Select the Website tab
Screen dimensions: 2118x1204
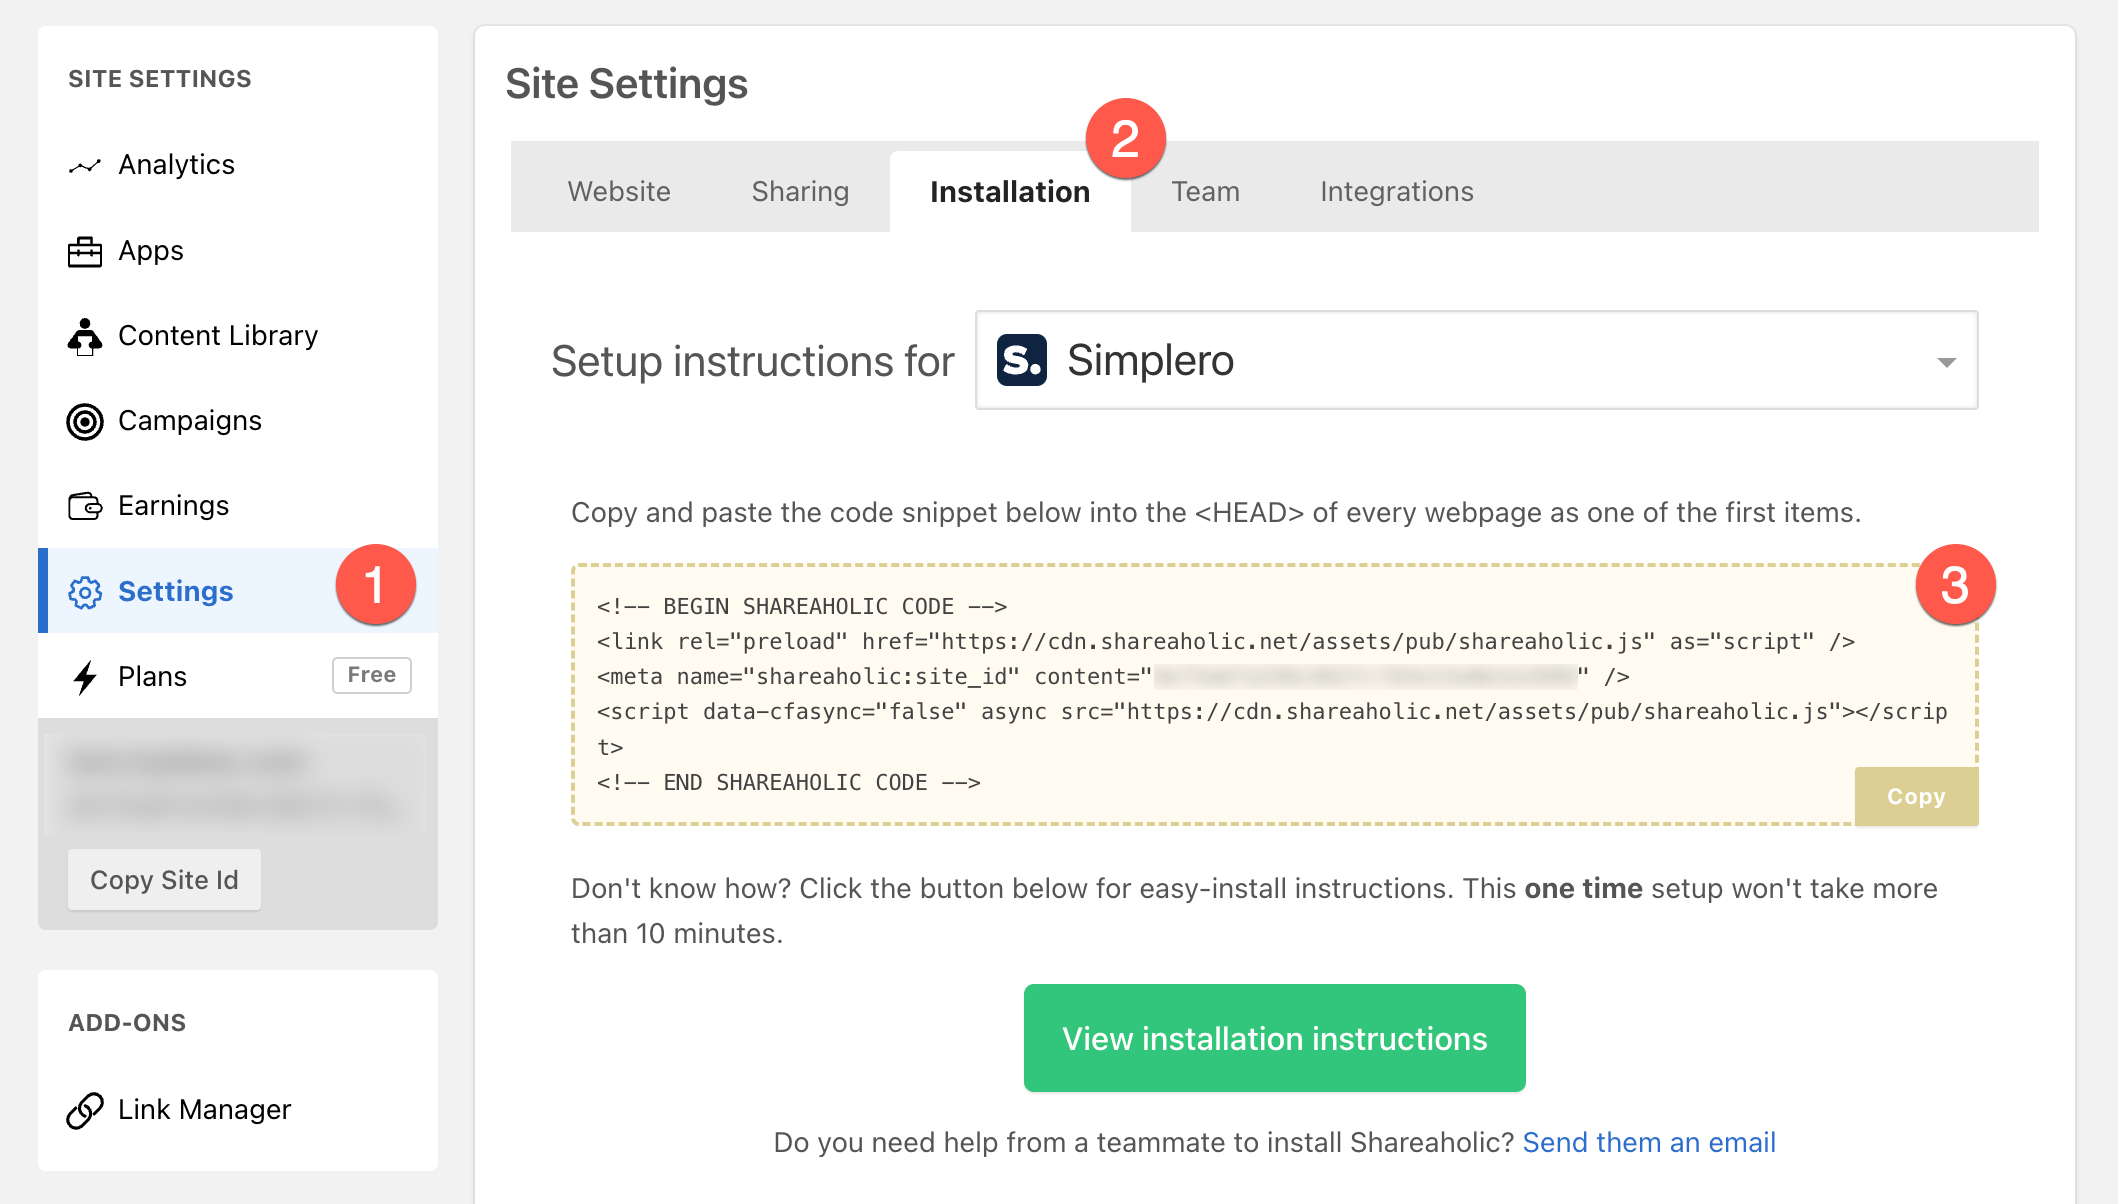click(x=618, y=190)
